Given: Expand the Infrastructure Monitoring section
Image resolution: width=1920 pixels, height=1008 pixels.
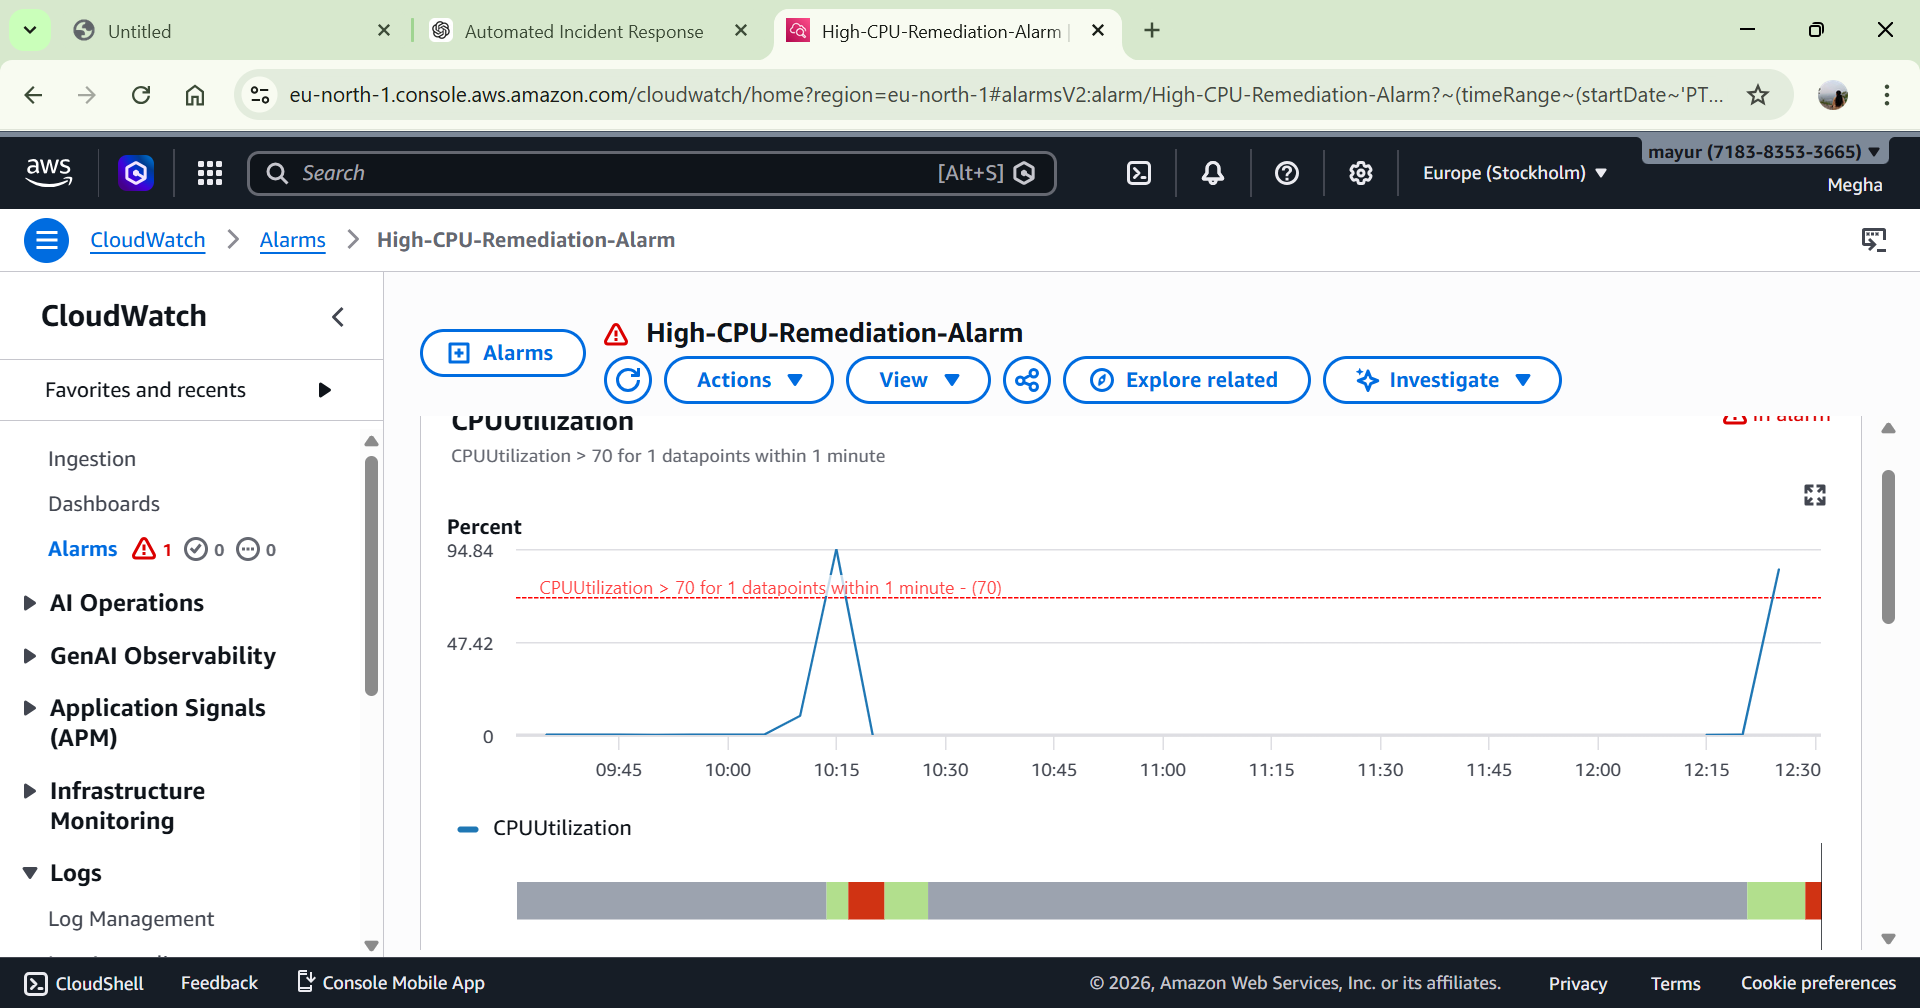Looking at the screenshot, I should pos(30,791).
